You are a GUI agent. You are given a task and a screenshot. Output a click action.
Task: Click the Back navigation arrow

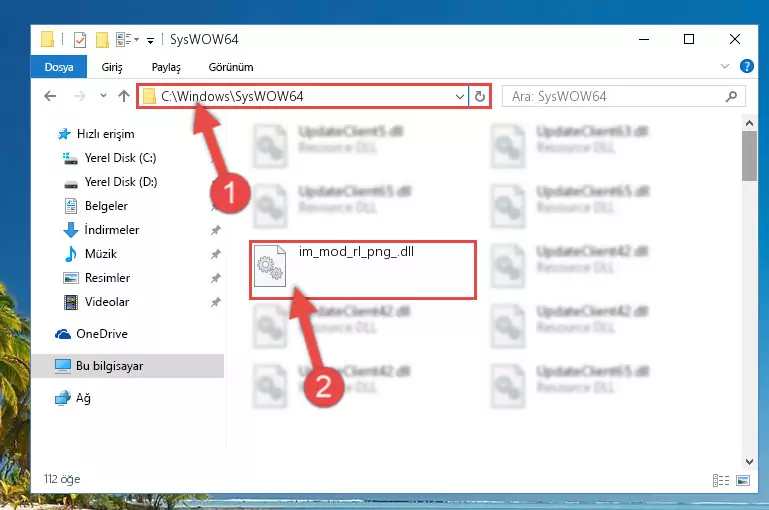click(x=50, y=96)
